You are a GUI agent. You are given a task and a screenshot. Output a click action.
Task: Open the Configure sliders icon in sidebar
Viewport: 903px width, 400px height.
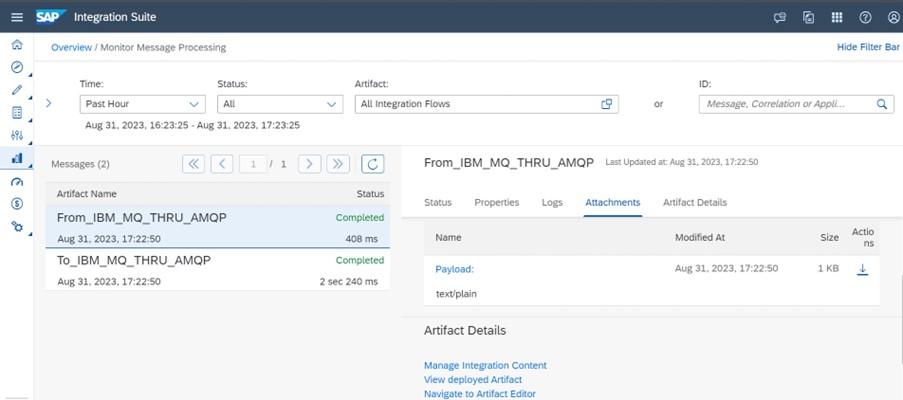pyautogui.click(x=17, y=135)
